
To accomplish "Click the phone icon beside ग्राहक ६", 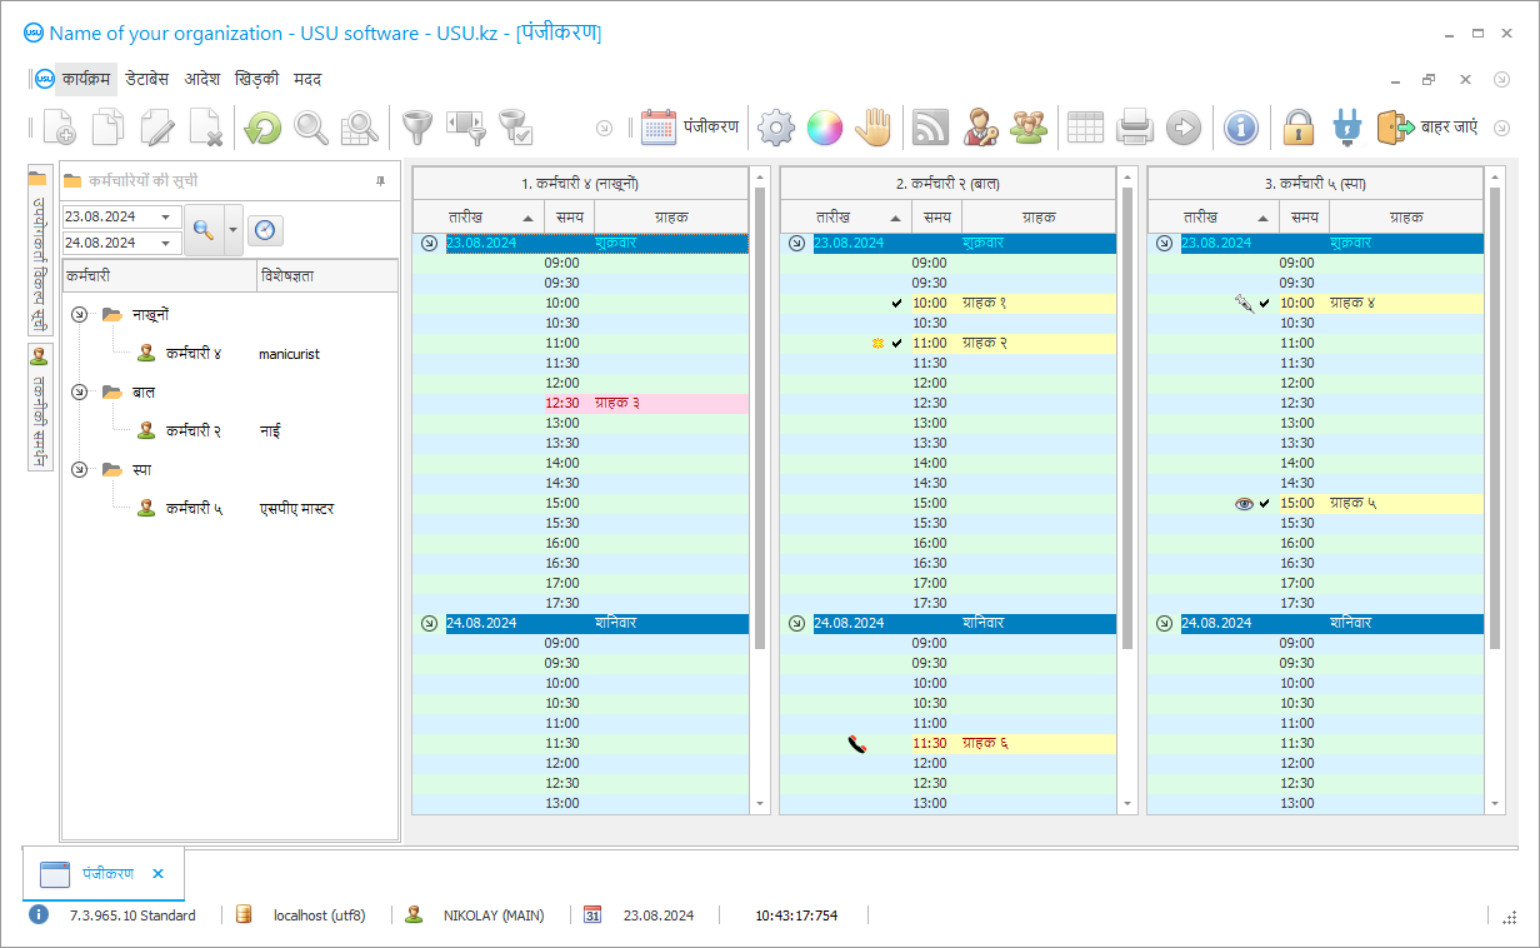I will coord(858,744).
